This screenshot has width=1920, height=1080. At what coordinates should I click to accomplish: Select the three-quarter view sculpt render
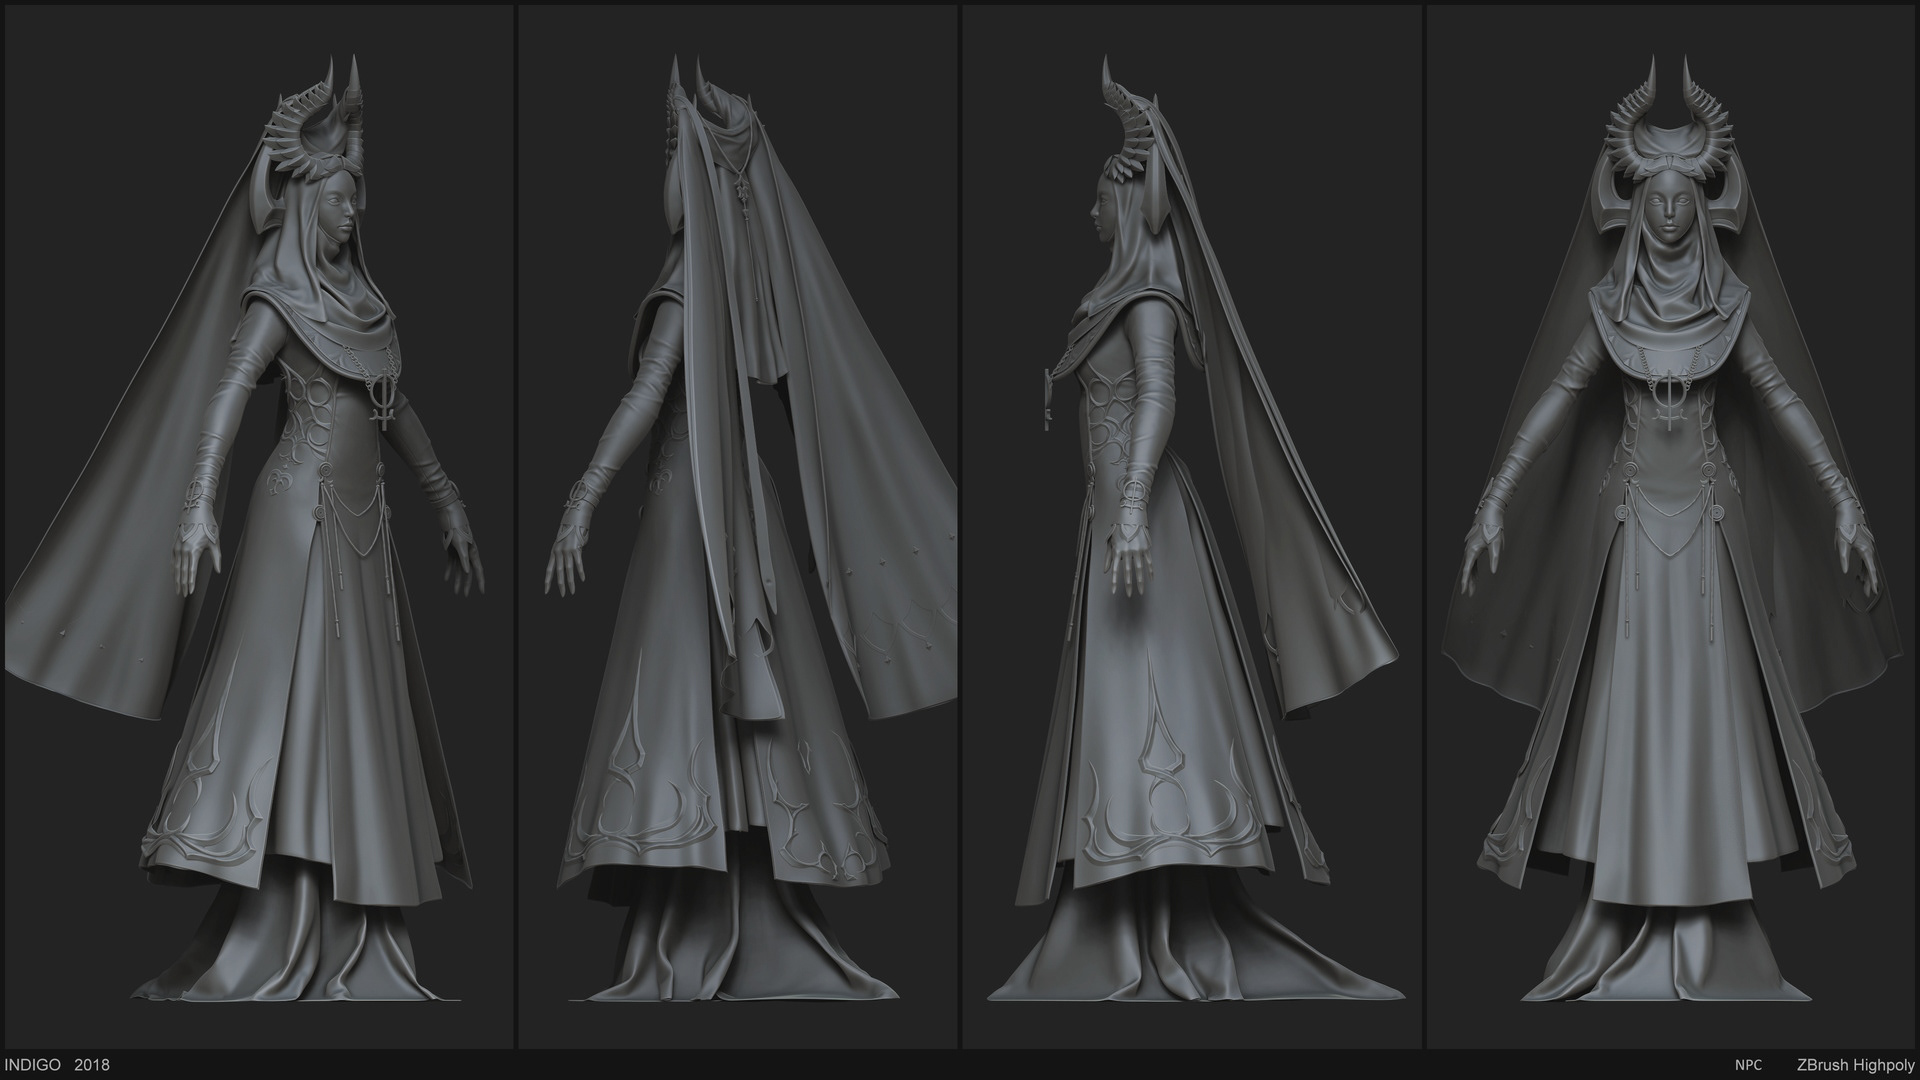257,525
